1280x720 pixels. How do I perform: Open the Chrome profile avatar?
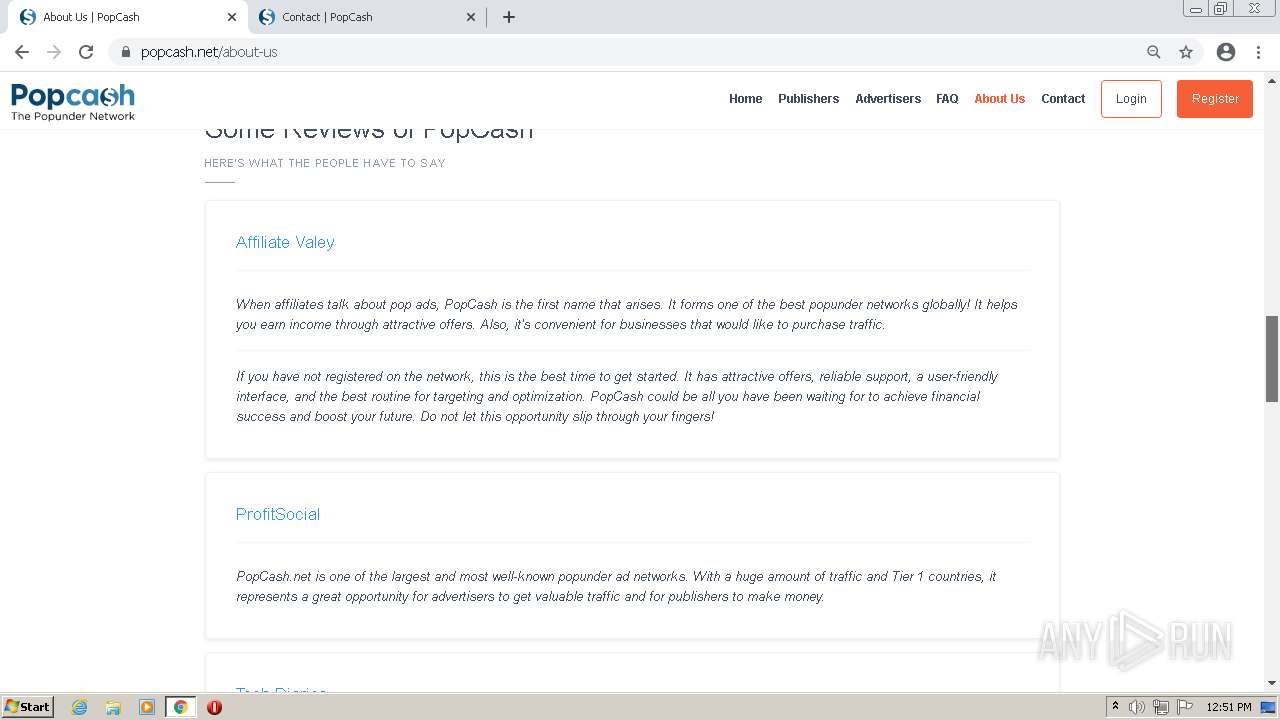tap(1226, 52)
